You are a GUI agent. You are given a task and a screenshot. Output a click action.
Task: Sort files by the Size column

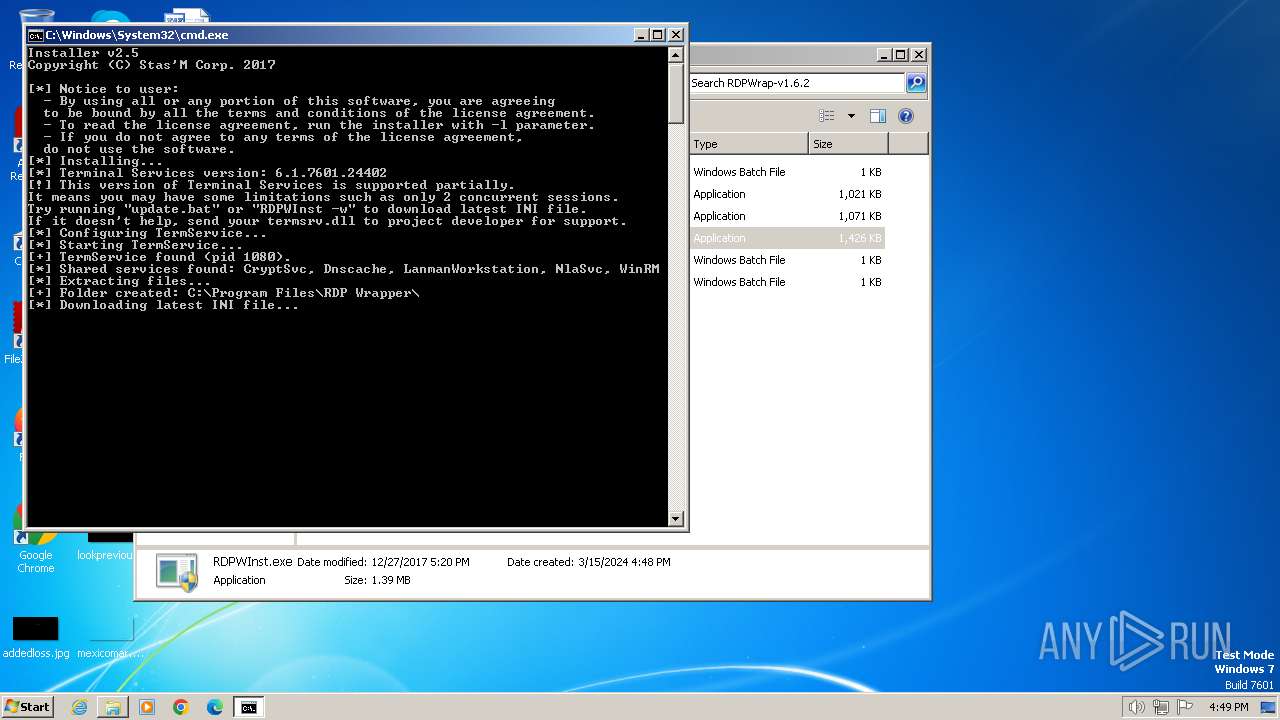[x=848, y=144]
